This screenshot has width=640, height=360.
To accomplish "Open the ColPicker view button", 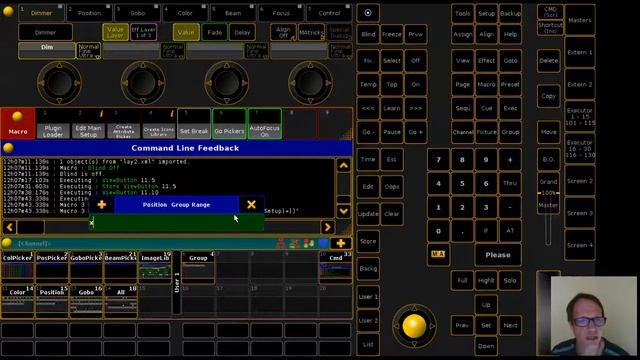I will click(18, 267).
